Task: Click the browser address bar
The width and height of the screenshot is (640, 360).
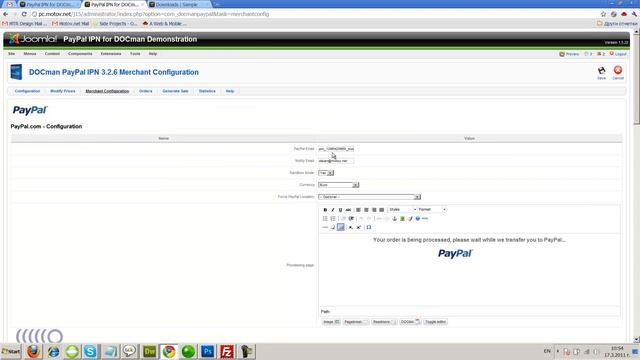Action: point(314,14)
